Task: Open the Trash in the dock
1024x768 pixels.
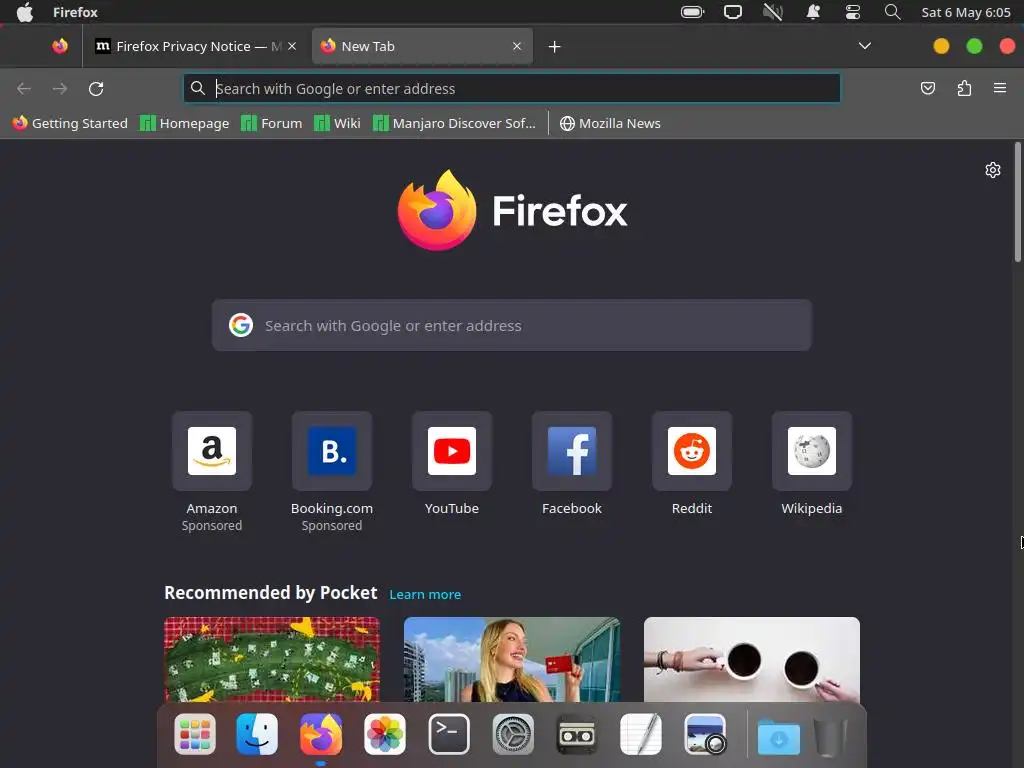Action: [831, 736]
